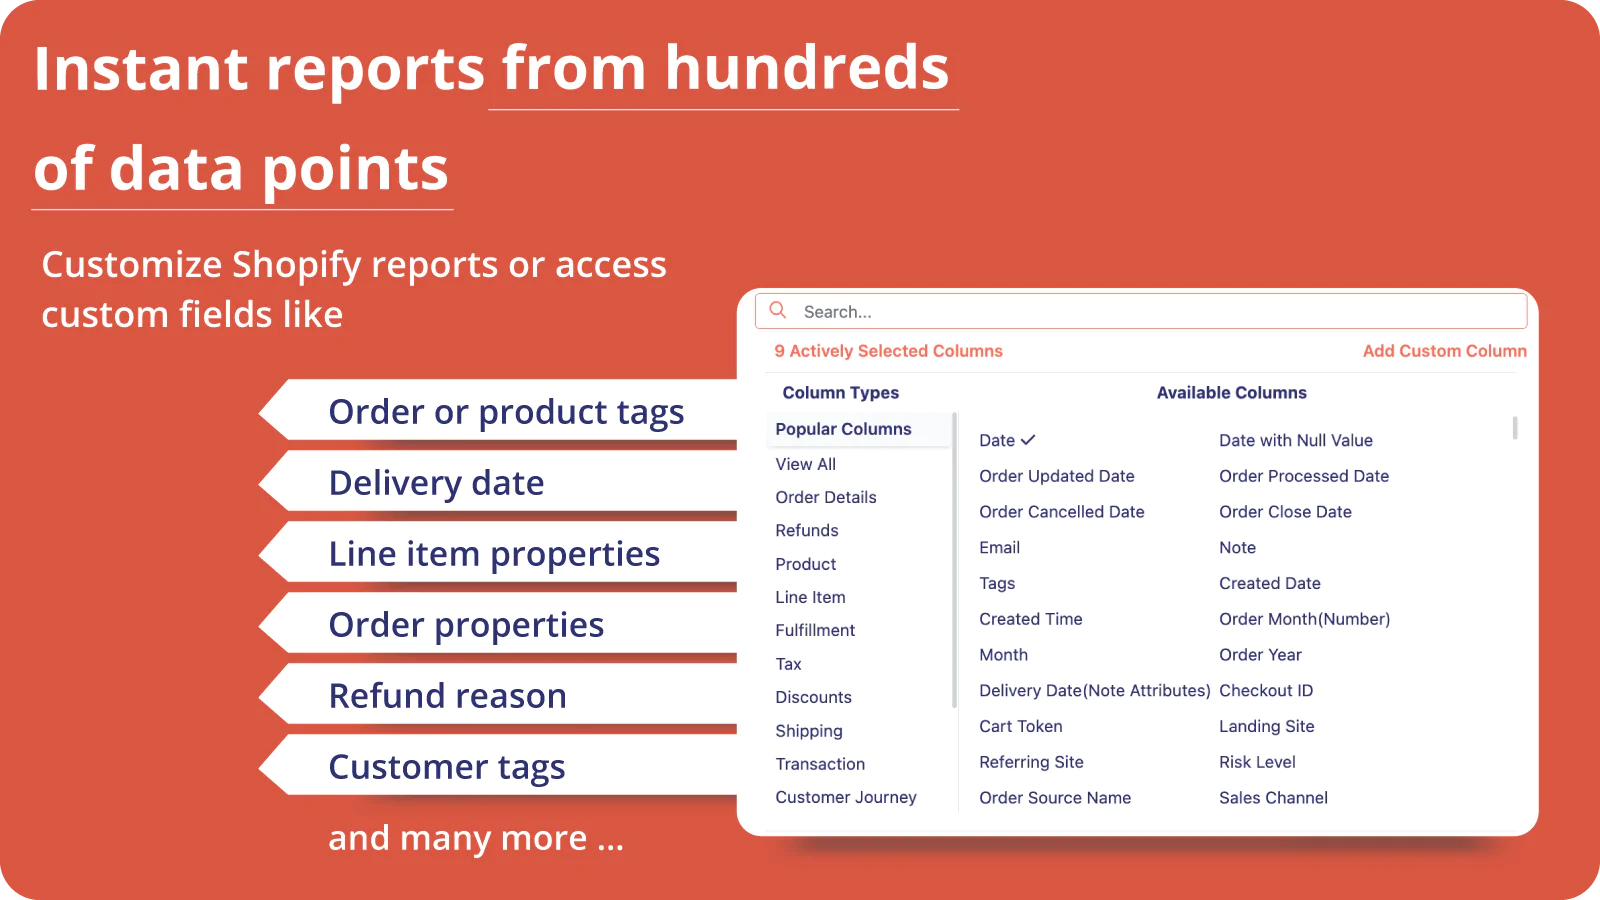The image size is (1600, 900).
Task: Deselect the checked Date column
Action: pos(1007,440)
